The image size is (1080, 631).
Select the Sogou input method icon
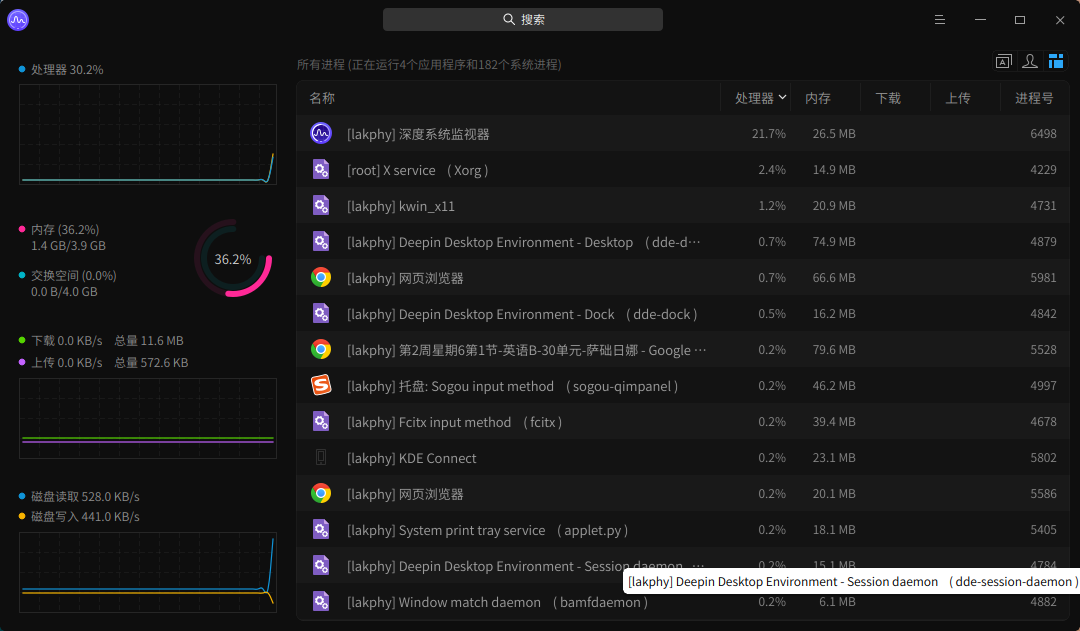[x=321, y=386]
